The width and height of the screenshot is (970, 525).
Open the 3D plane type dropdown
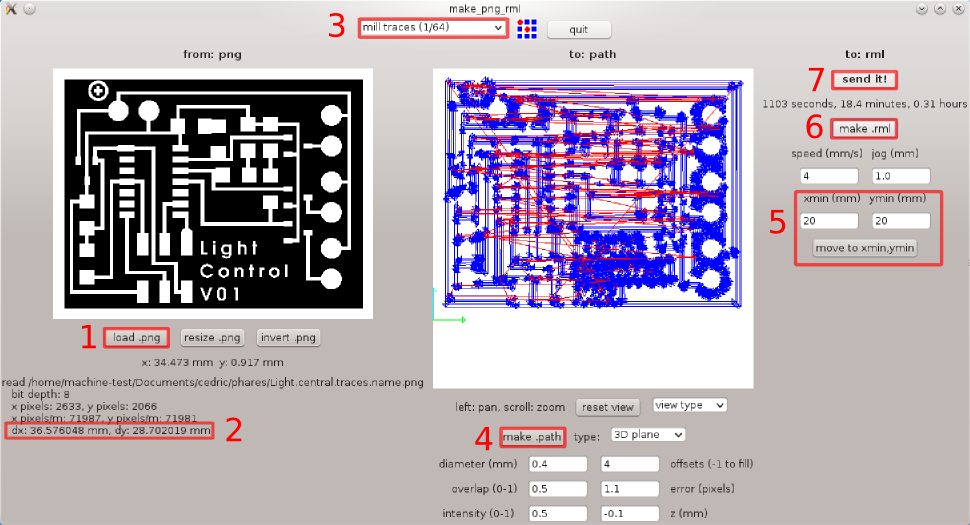point(647,435)
